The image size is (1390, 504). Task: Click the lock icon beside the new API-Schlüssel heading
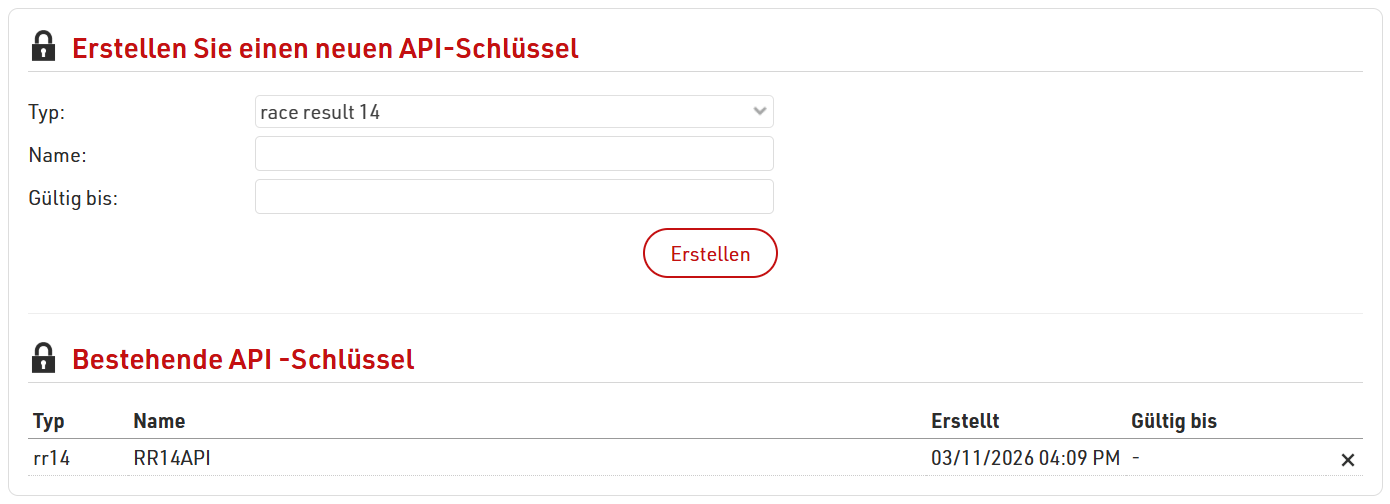43,47
